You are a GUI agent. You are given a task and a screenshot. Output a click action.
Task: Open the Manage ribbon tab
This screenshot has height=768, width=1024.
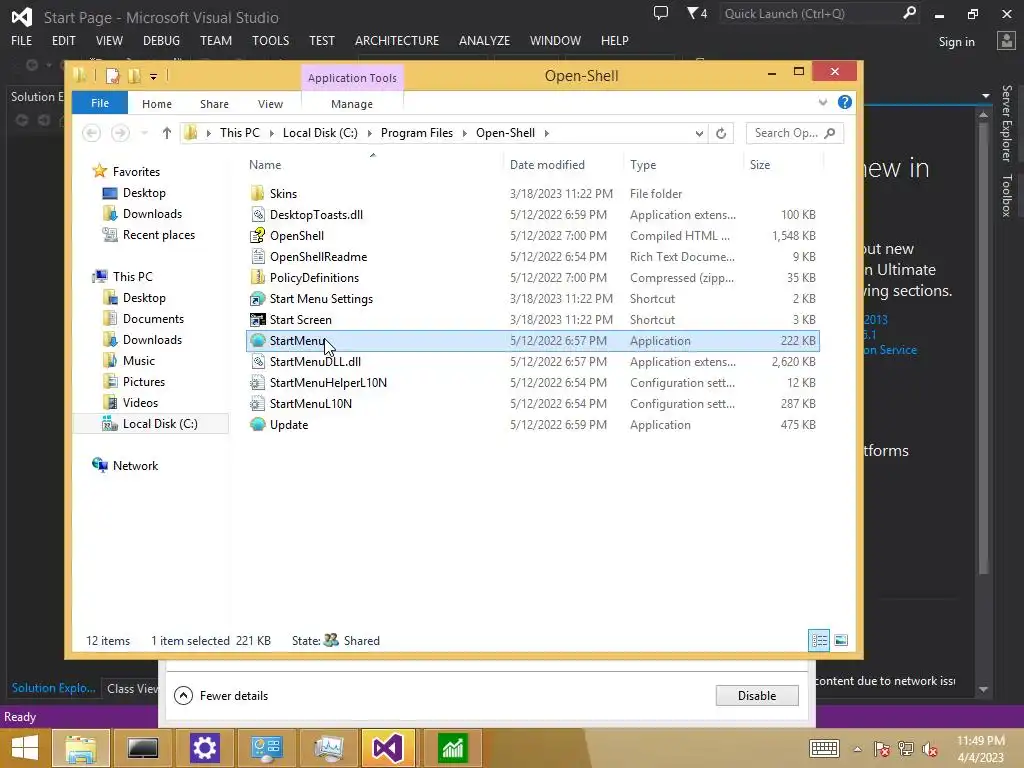coord(352,104)
